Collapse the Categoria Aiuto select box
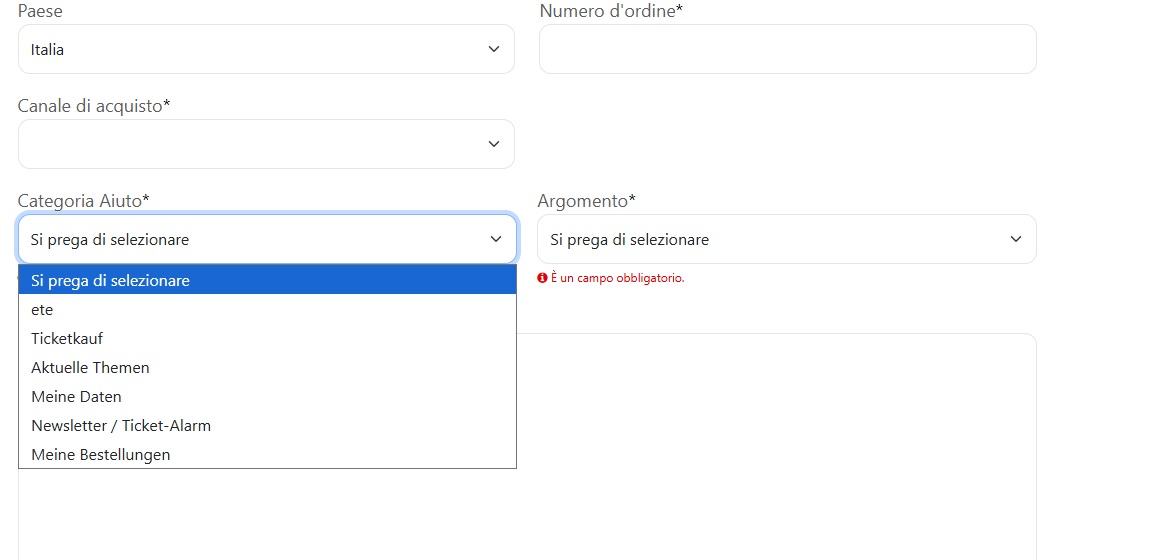The image size is (1154, 560). coord(267,239)
